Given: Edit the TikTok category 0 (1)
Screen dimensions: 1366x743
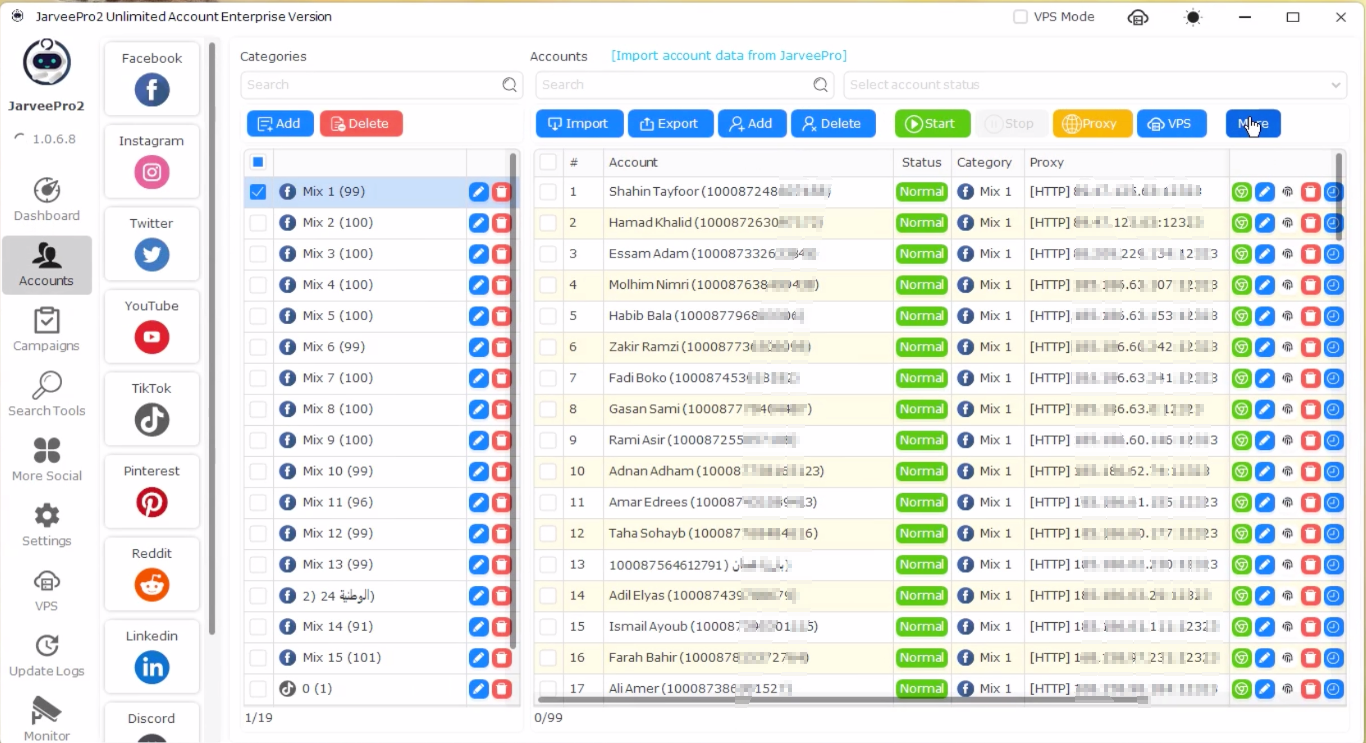Looking at the screenshot, I should coord(479,689).
